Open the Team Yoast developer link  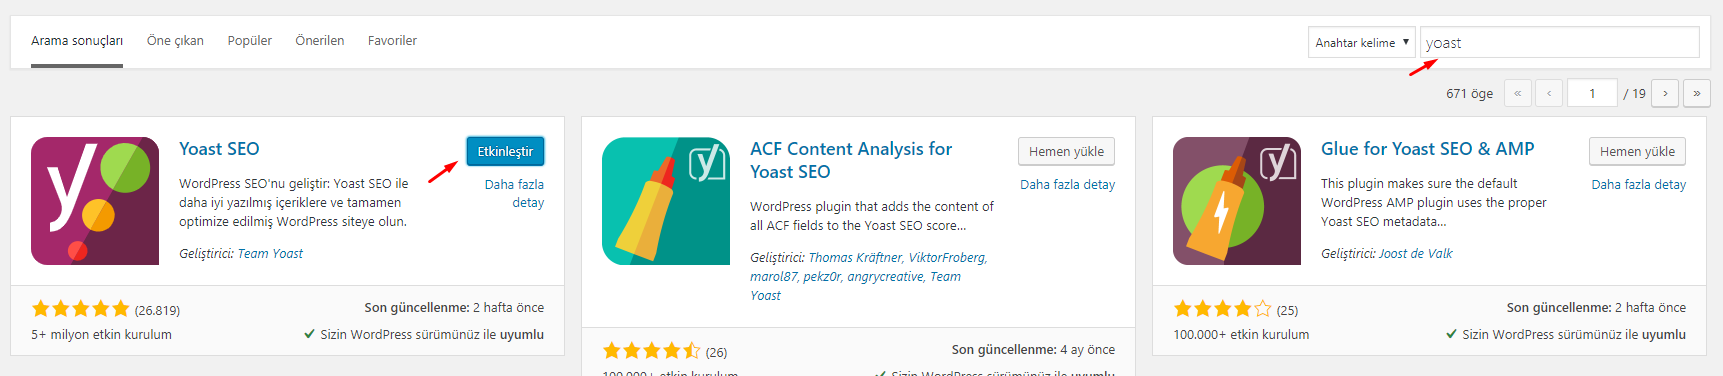pyautogui.click(x=270, y=254)
